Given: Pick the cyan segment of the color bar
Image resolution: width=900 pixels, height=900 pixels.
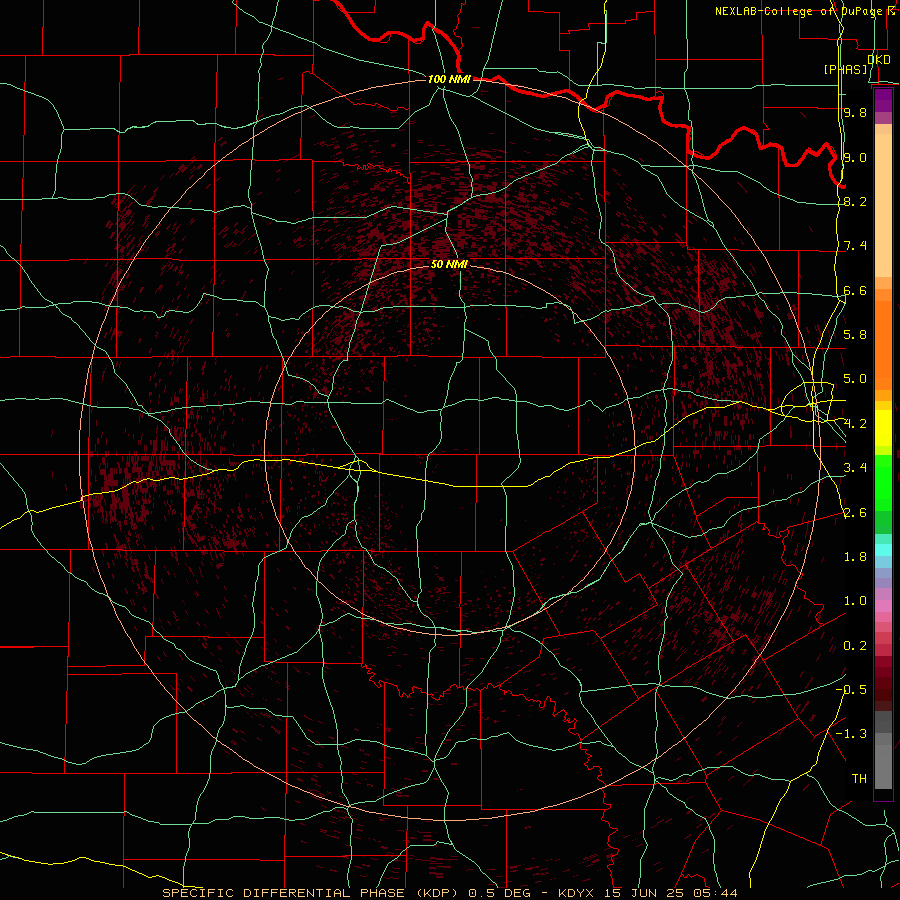Looking at the screenshot, I should point(883,550).
